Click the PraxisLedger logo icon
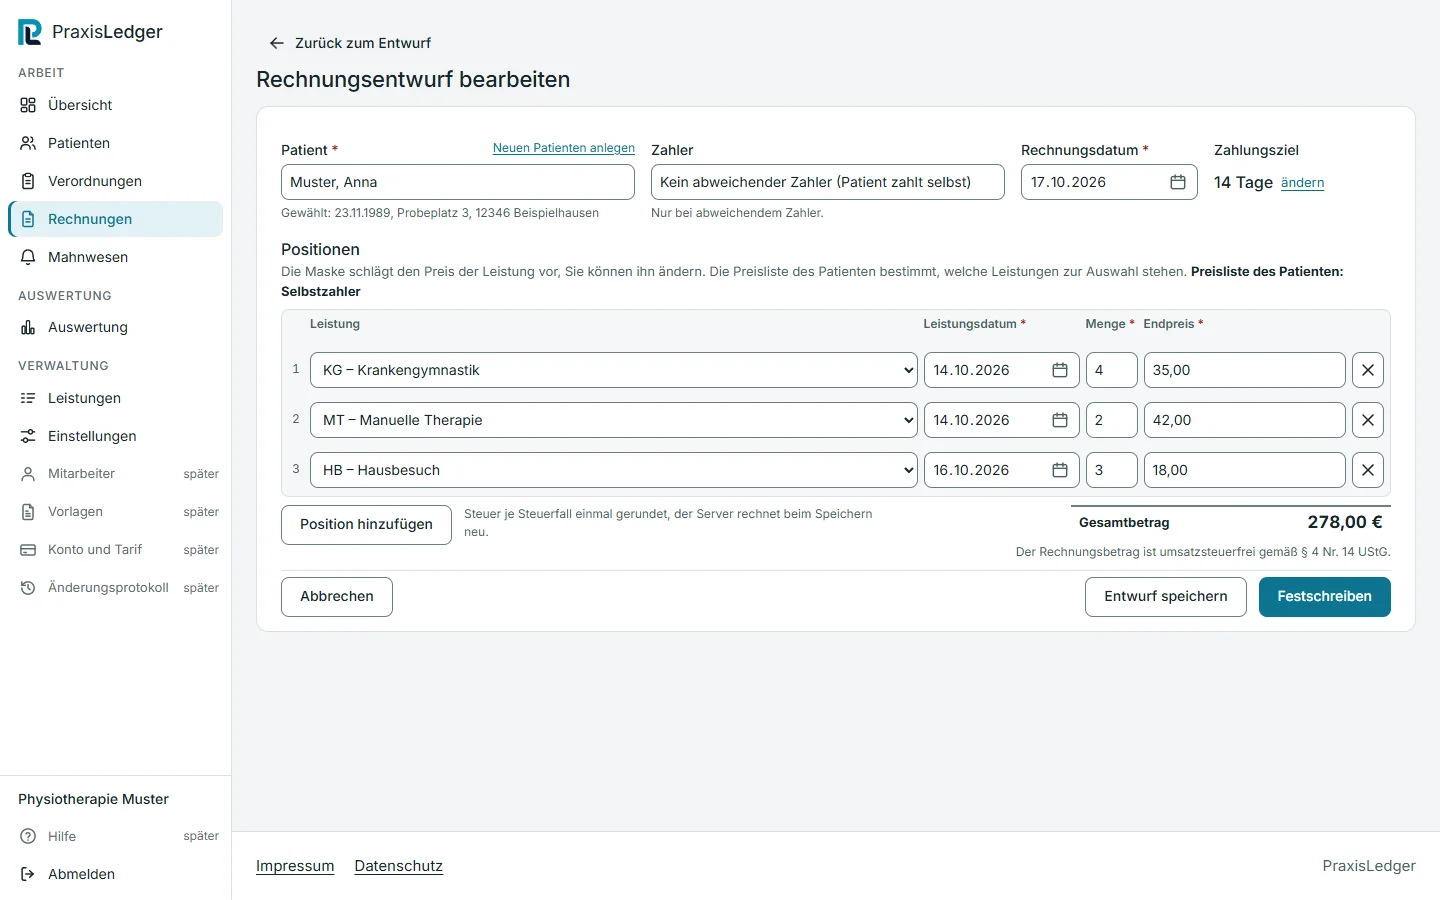The height and width of the screenshot is (900, 1440). tap(30, 32)
